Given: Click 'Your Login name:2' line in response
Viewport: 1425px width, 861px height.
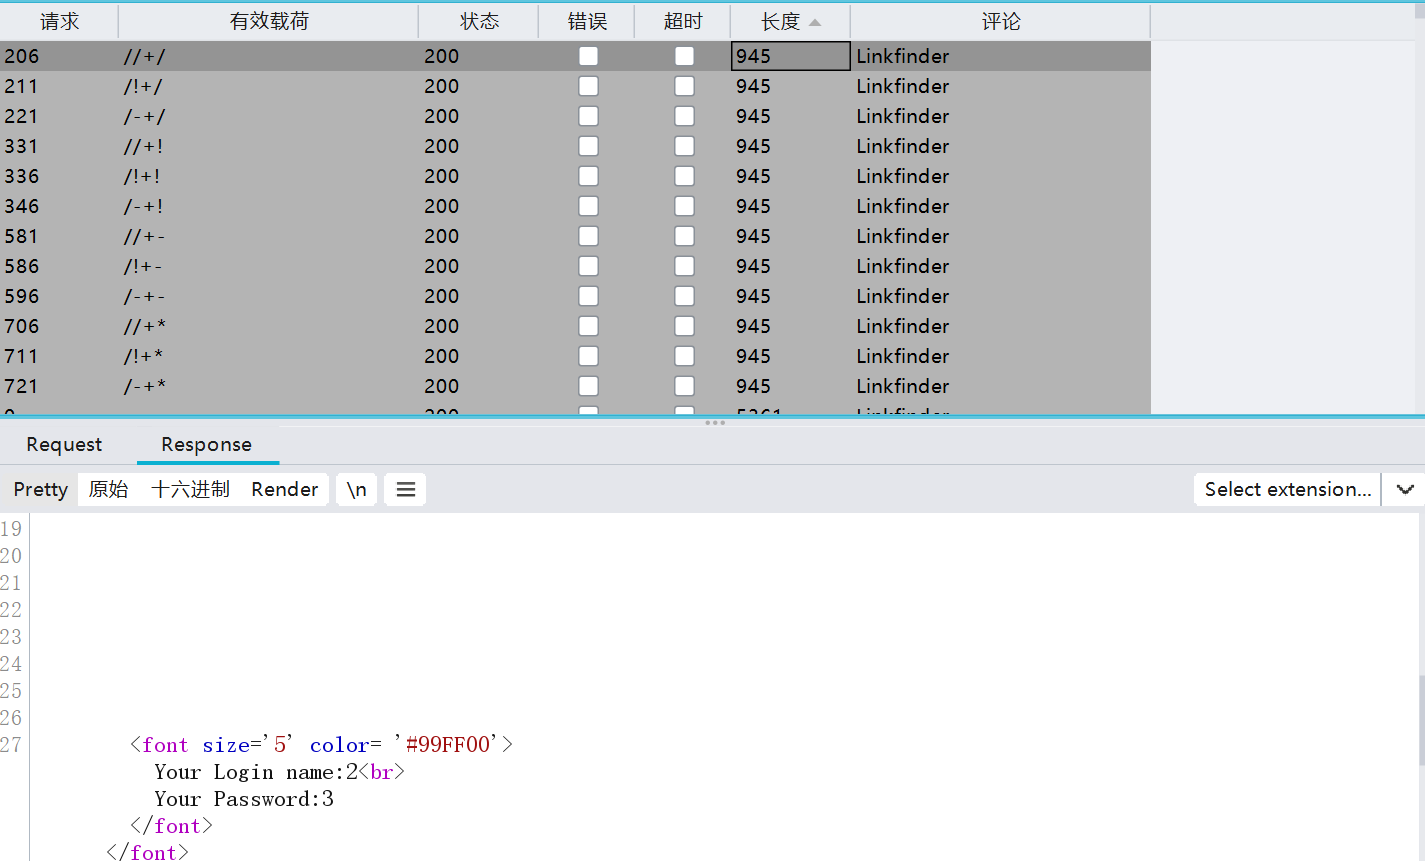Looking at the screenshot, I should [x=279, y=772].
